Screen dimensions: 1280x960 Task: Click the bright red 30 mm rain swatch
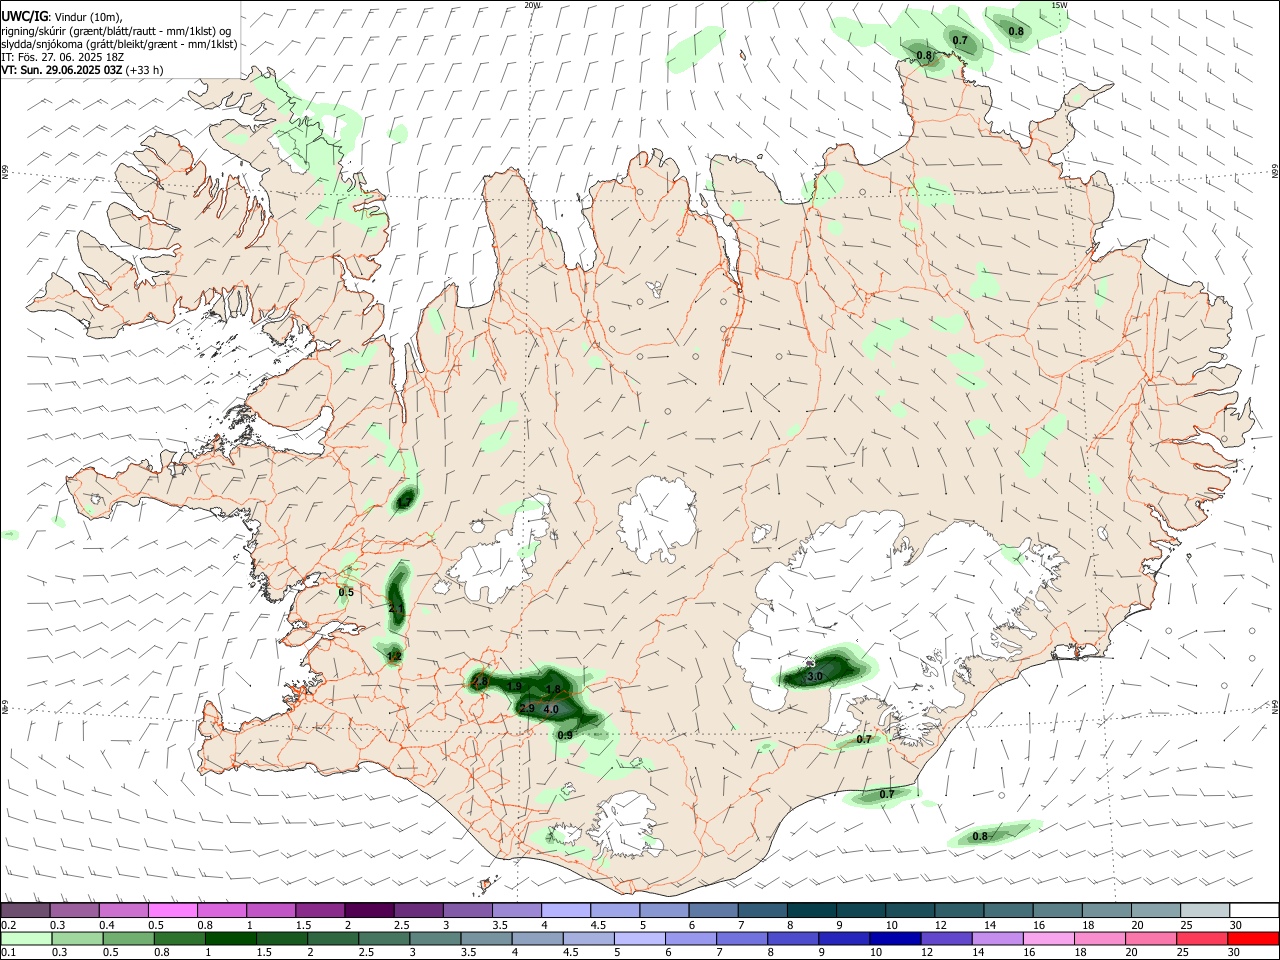tap(1253, 939)
